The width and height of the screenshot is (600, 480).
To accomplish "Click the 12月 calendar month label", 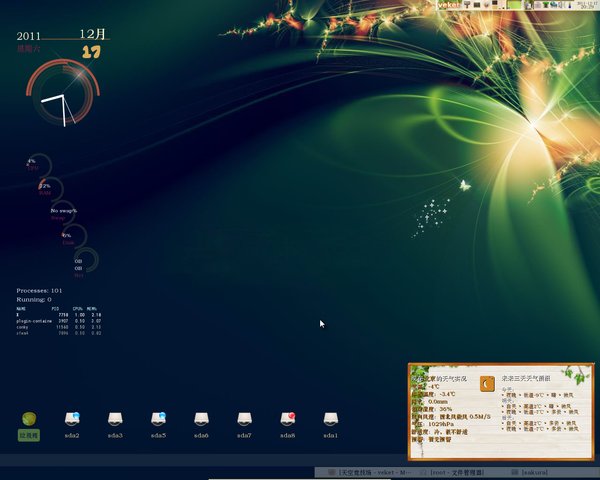I will pyautogui.click(x=93, y=34).
